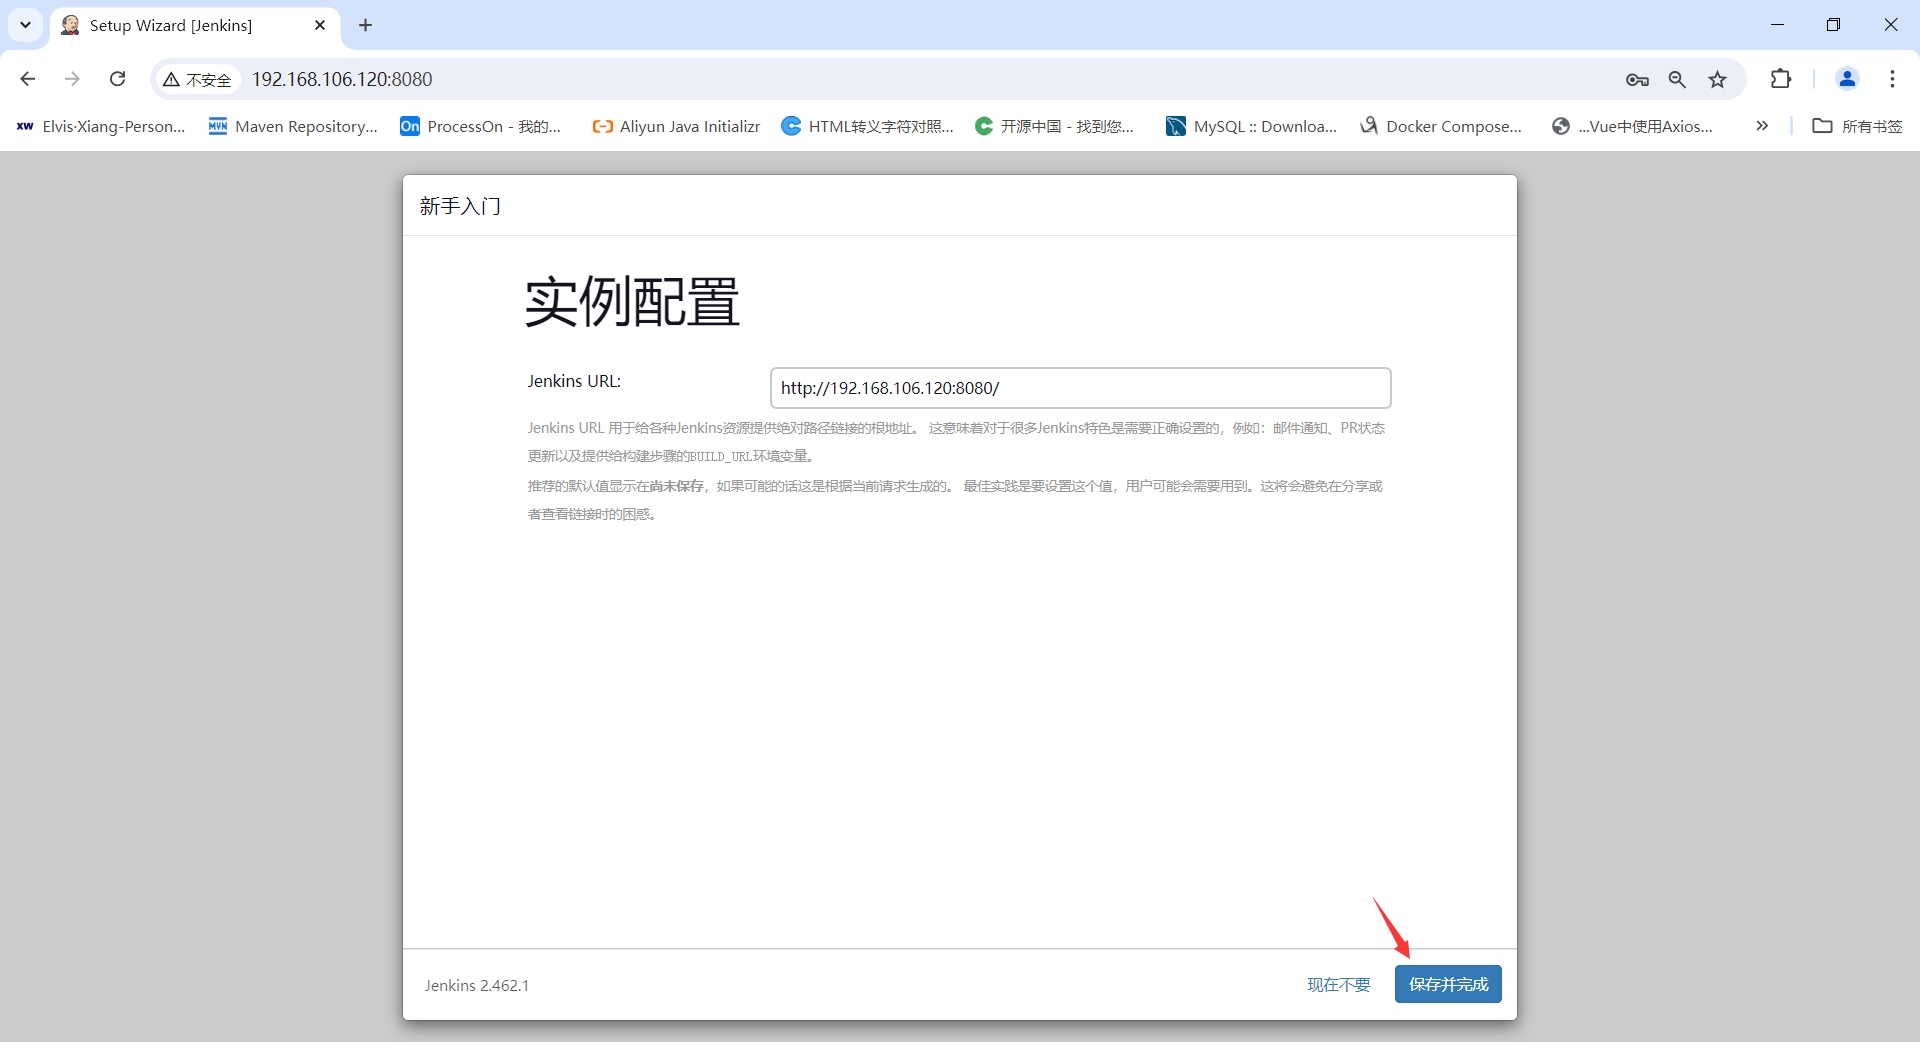Viewport: 1920px width, 1042px height.
Task: Click the browser forward arrow
Action: pos(72,79)
